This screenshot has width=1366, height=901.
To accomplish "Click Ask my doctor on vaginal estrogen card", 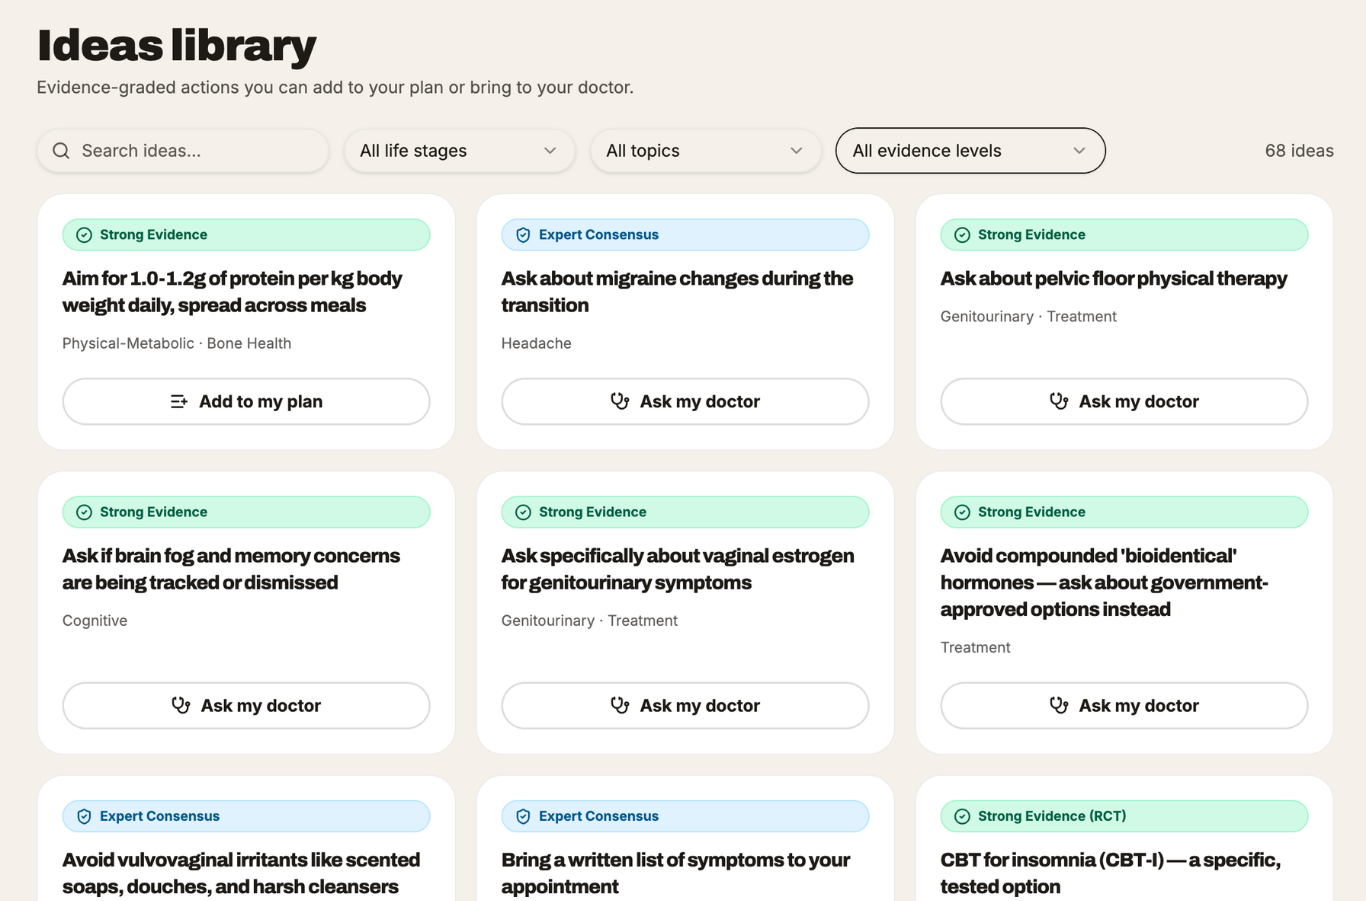I will pyautogui.click(x=685, y=705).
